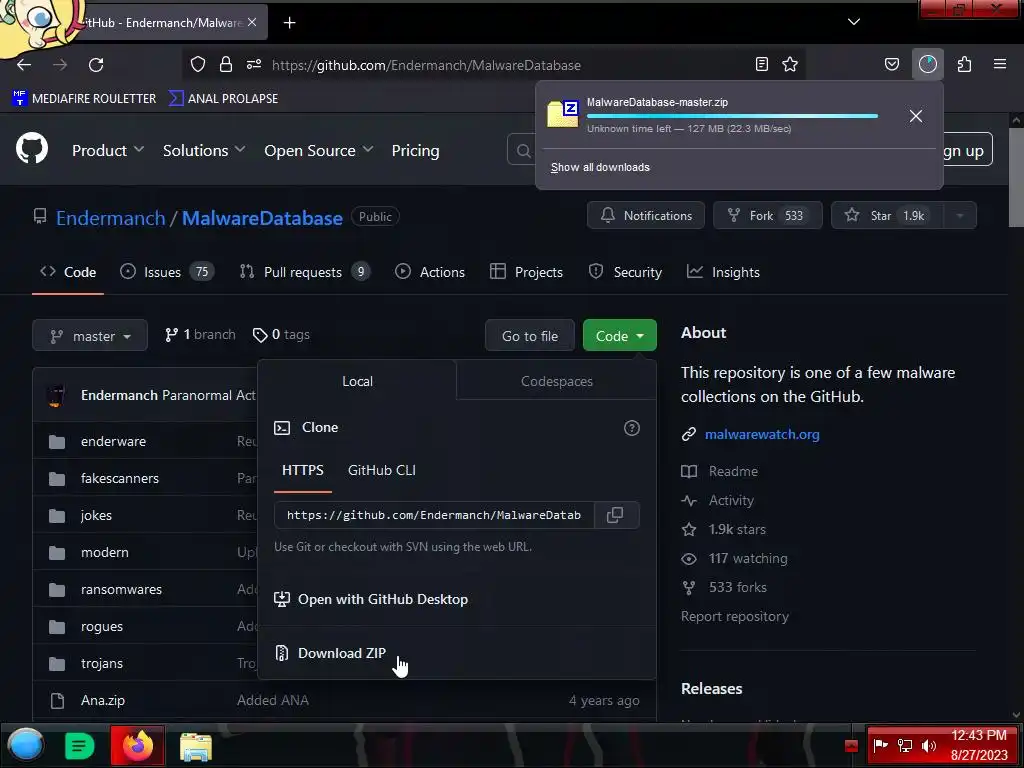This screenshot has width=1024, height=768.
Task: Click the Notifications button
Action: pos(646,216)
